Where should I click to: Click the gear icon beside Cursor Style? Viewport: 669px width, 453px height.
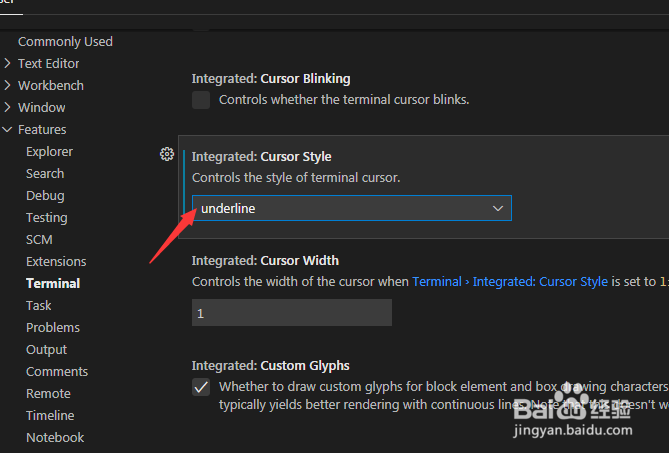point(167,154)
